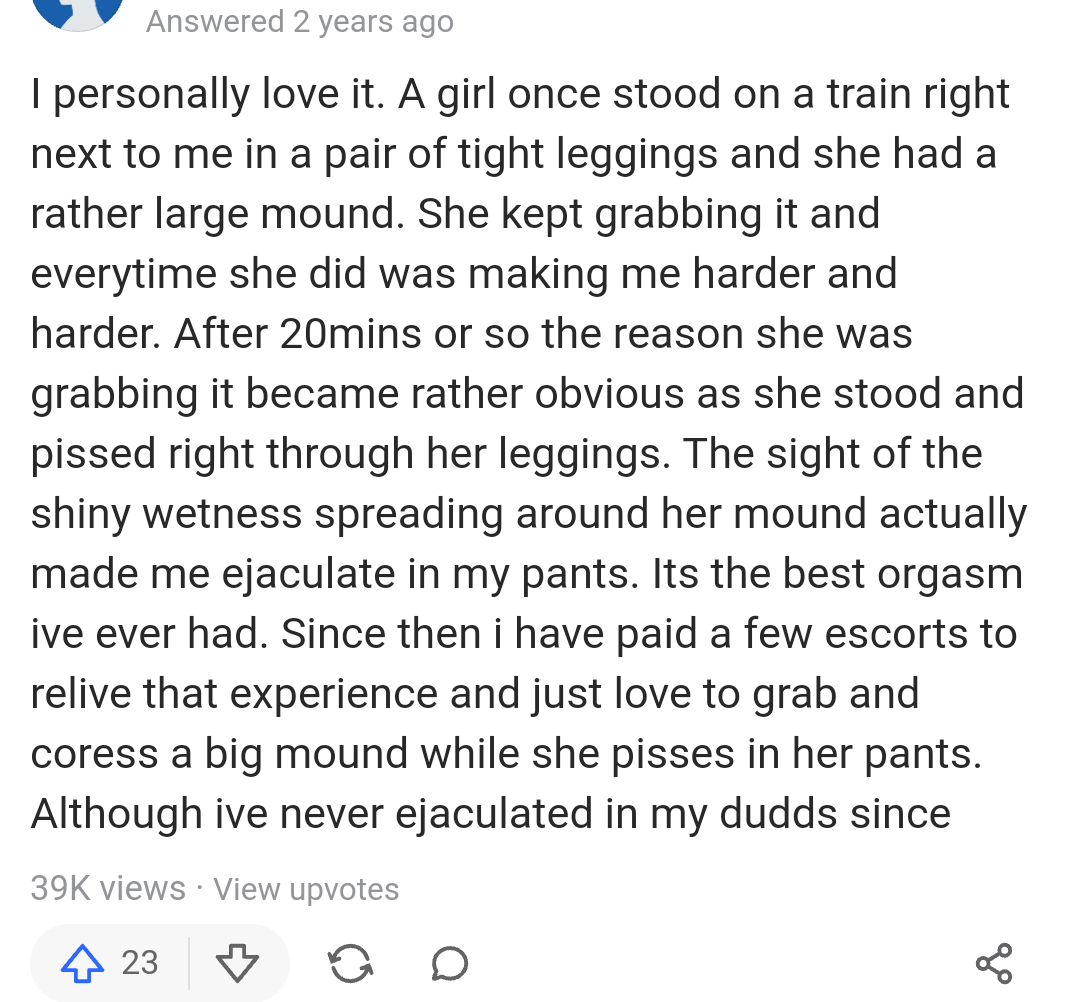Click the "39K views" count
Image resolution: width=1067 pixels, height=1002 pixels.
pos(108,889)
